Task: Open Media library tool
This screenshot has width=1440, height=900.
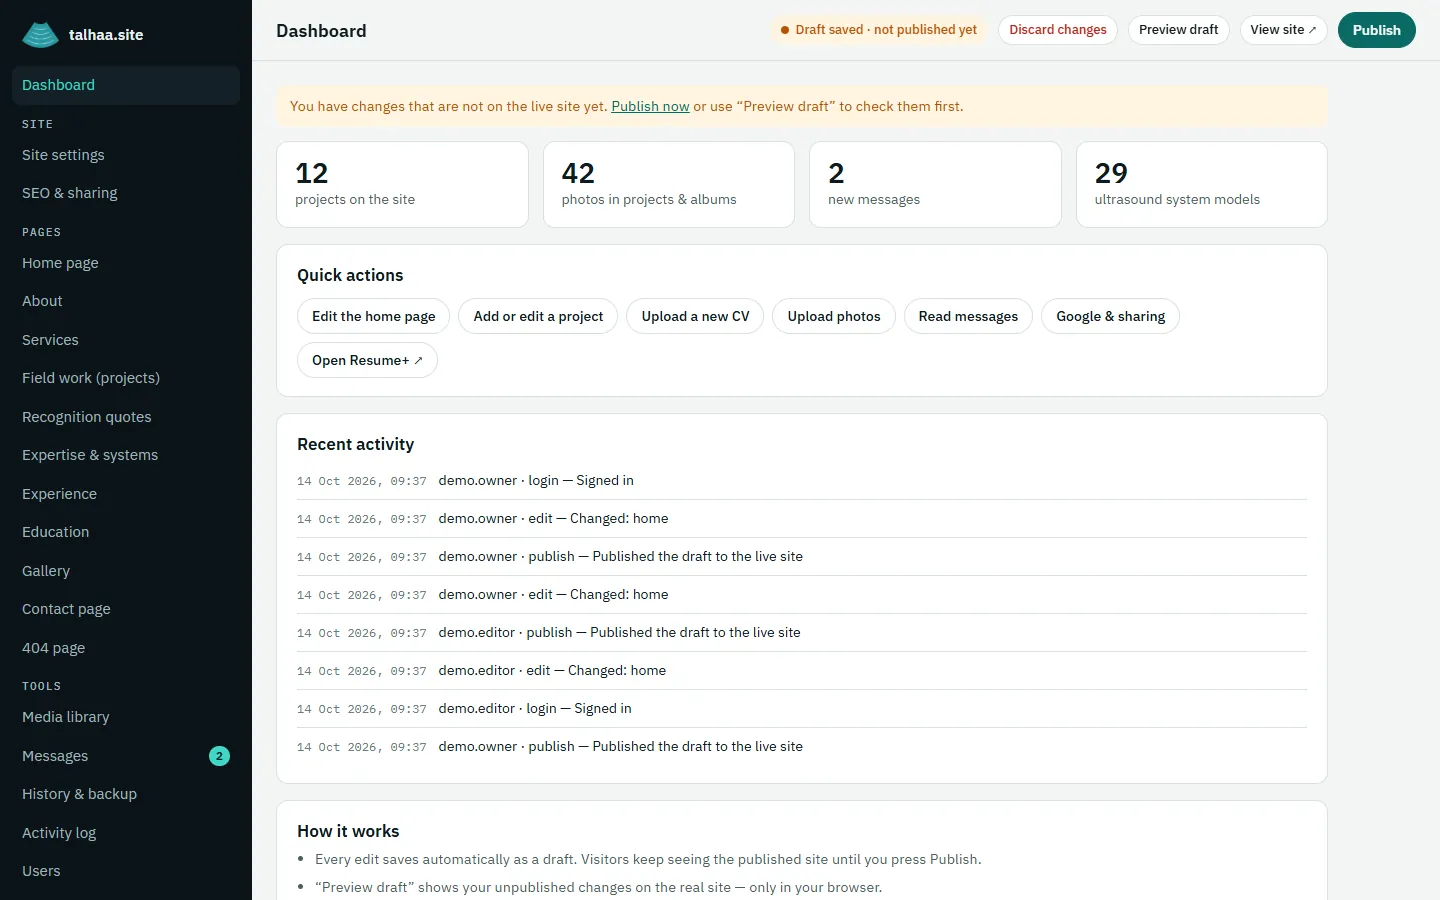Action: pos(126,717)
